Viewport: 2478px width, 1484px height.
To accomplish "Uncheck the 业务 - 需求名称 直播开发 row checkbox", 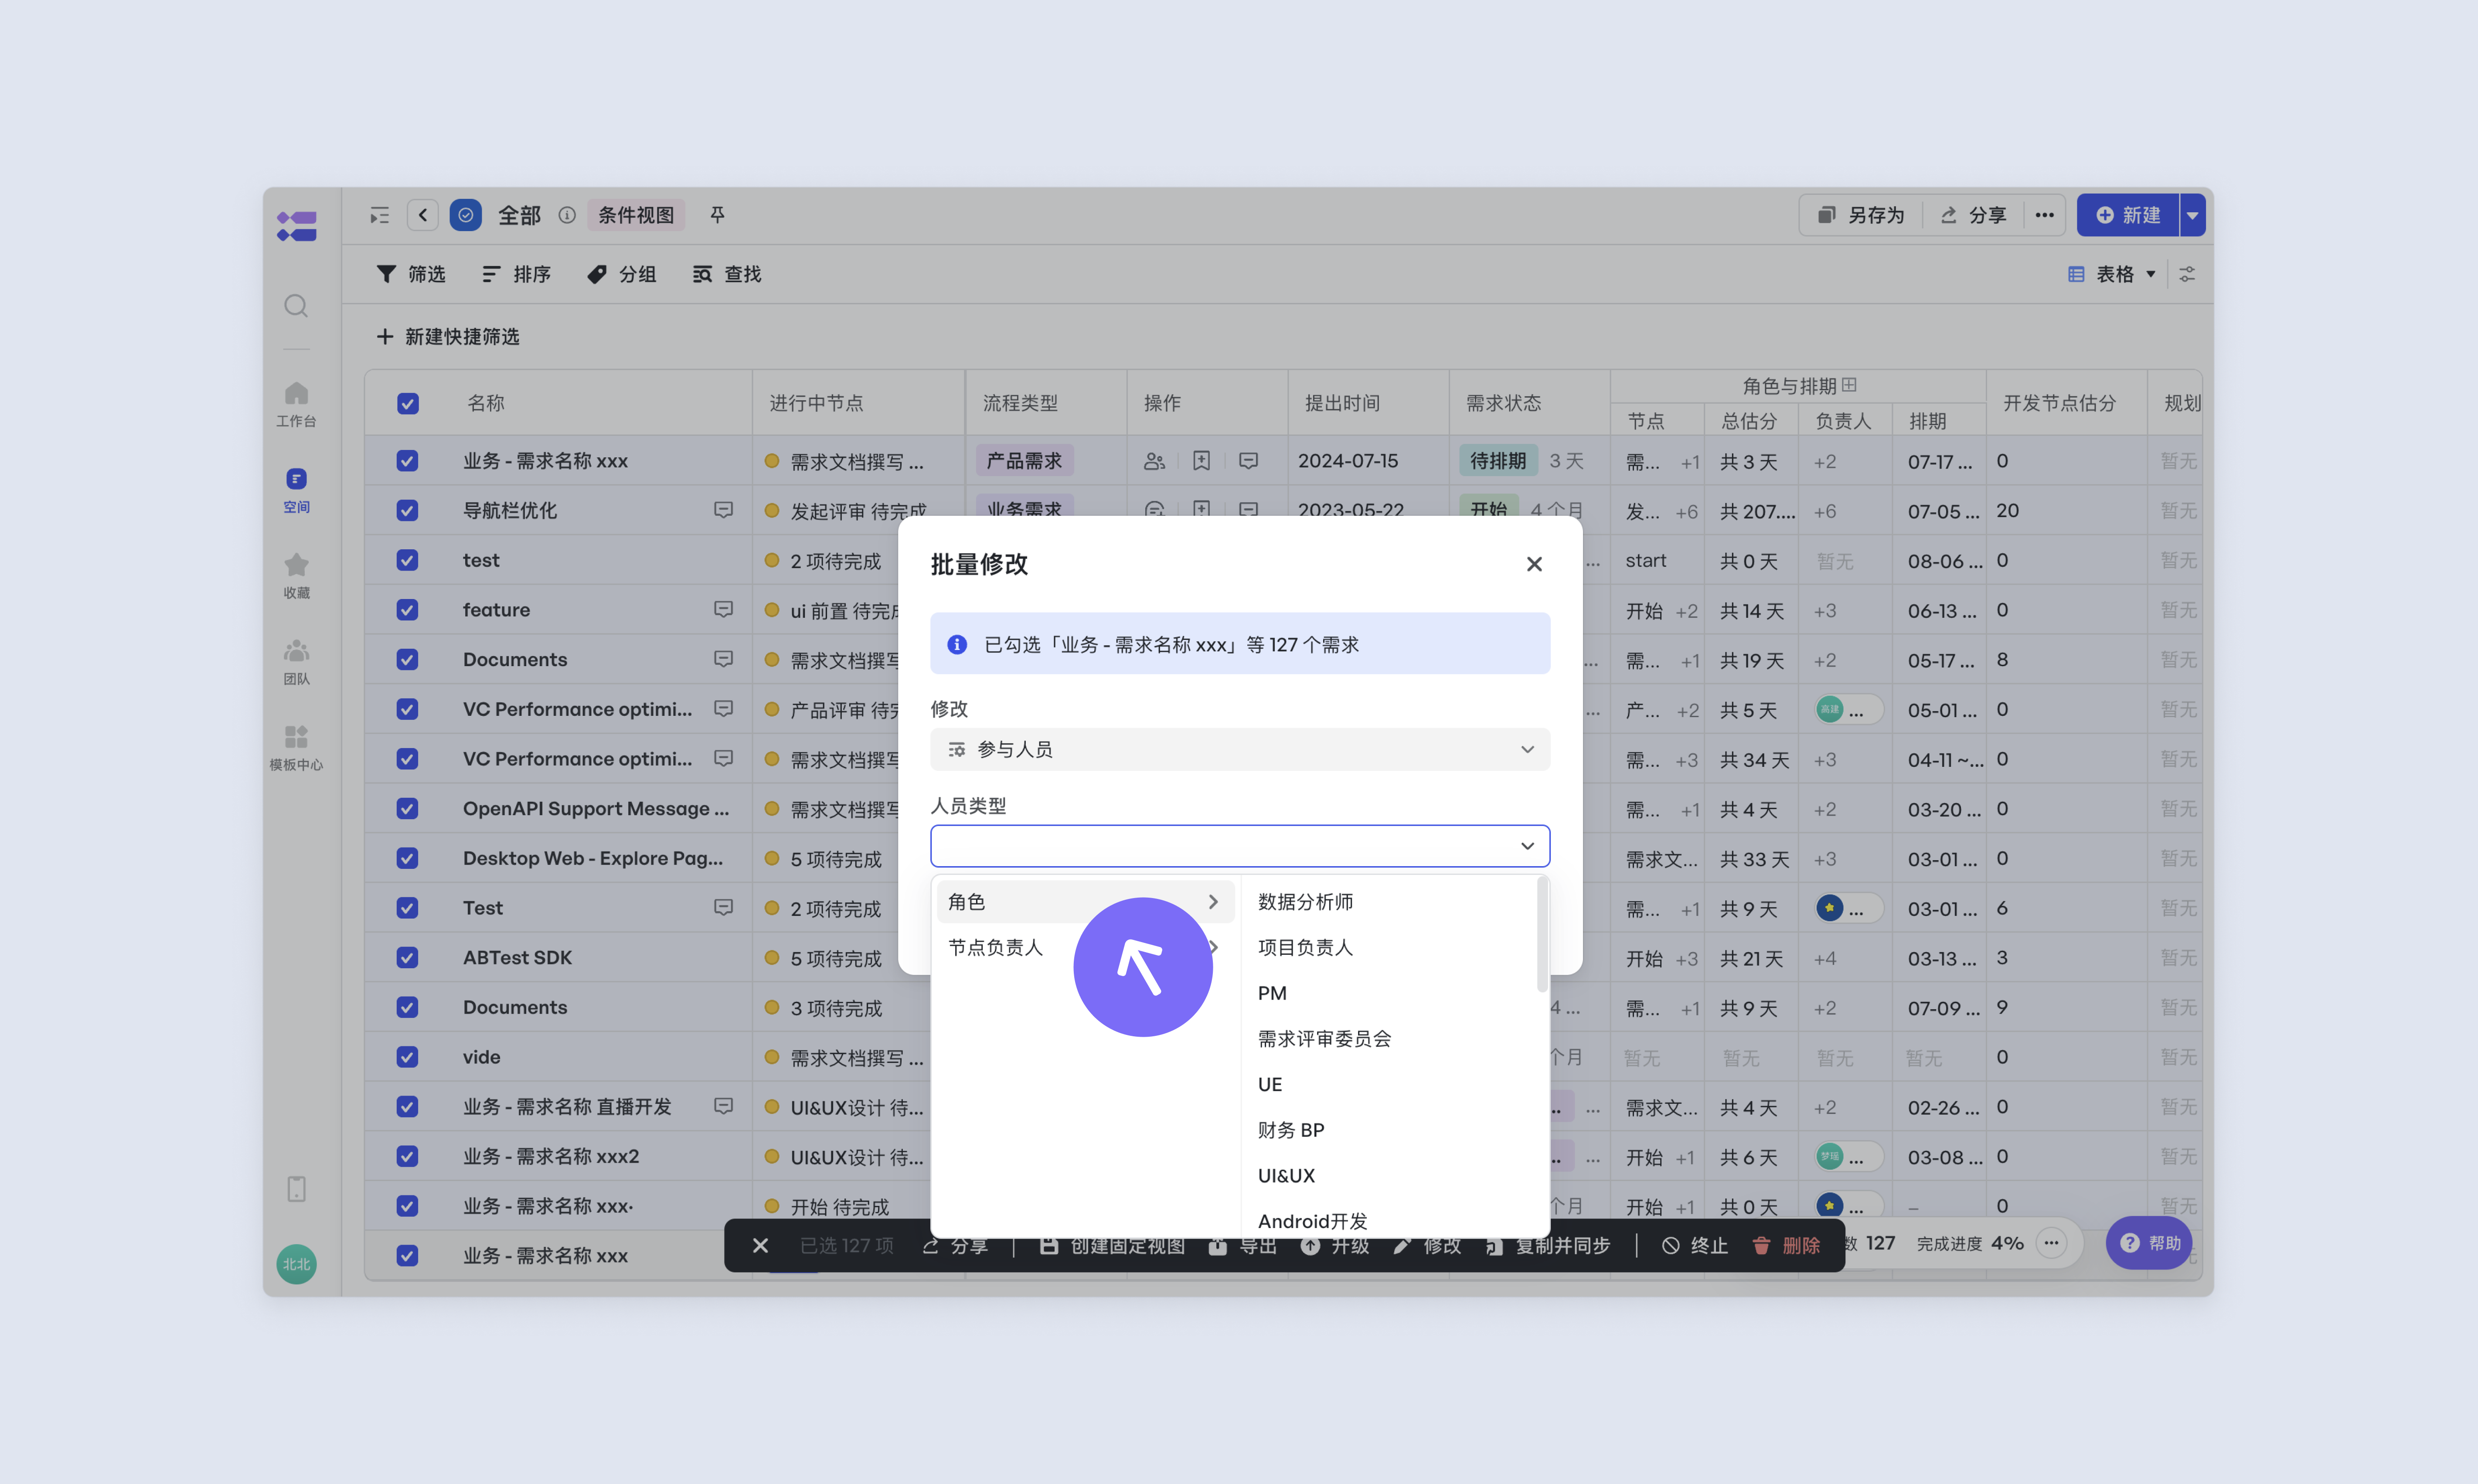I will (x=407, y=1106).
